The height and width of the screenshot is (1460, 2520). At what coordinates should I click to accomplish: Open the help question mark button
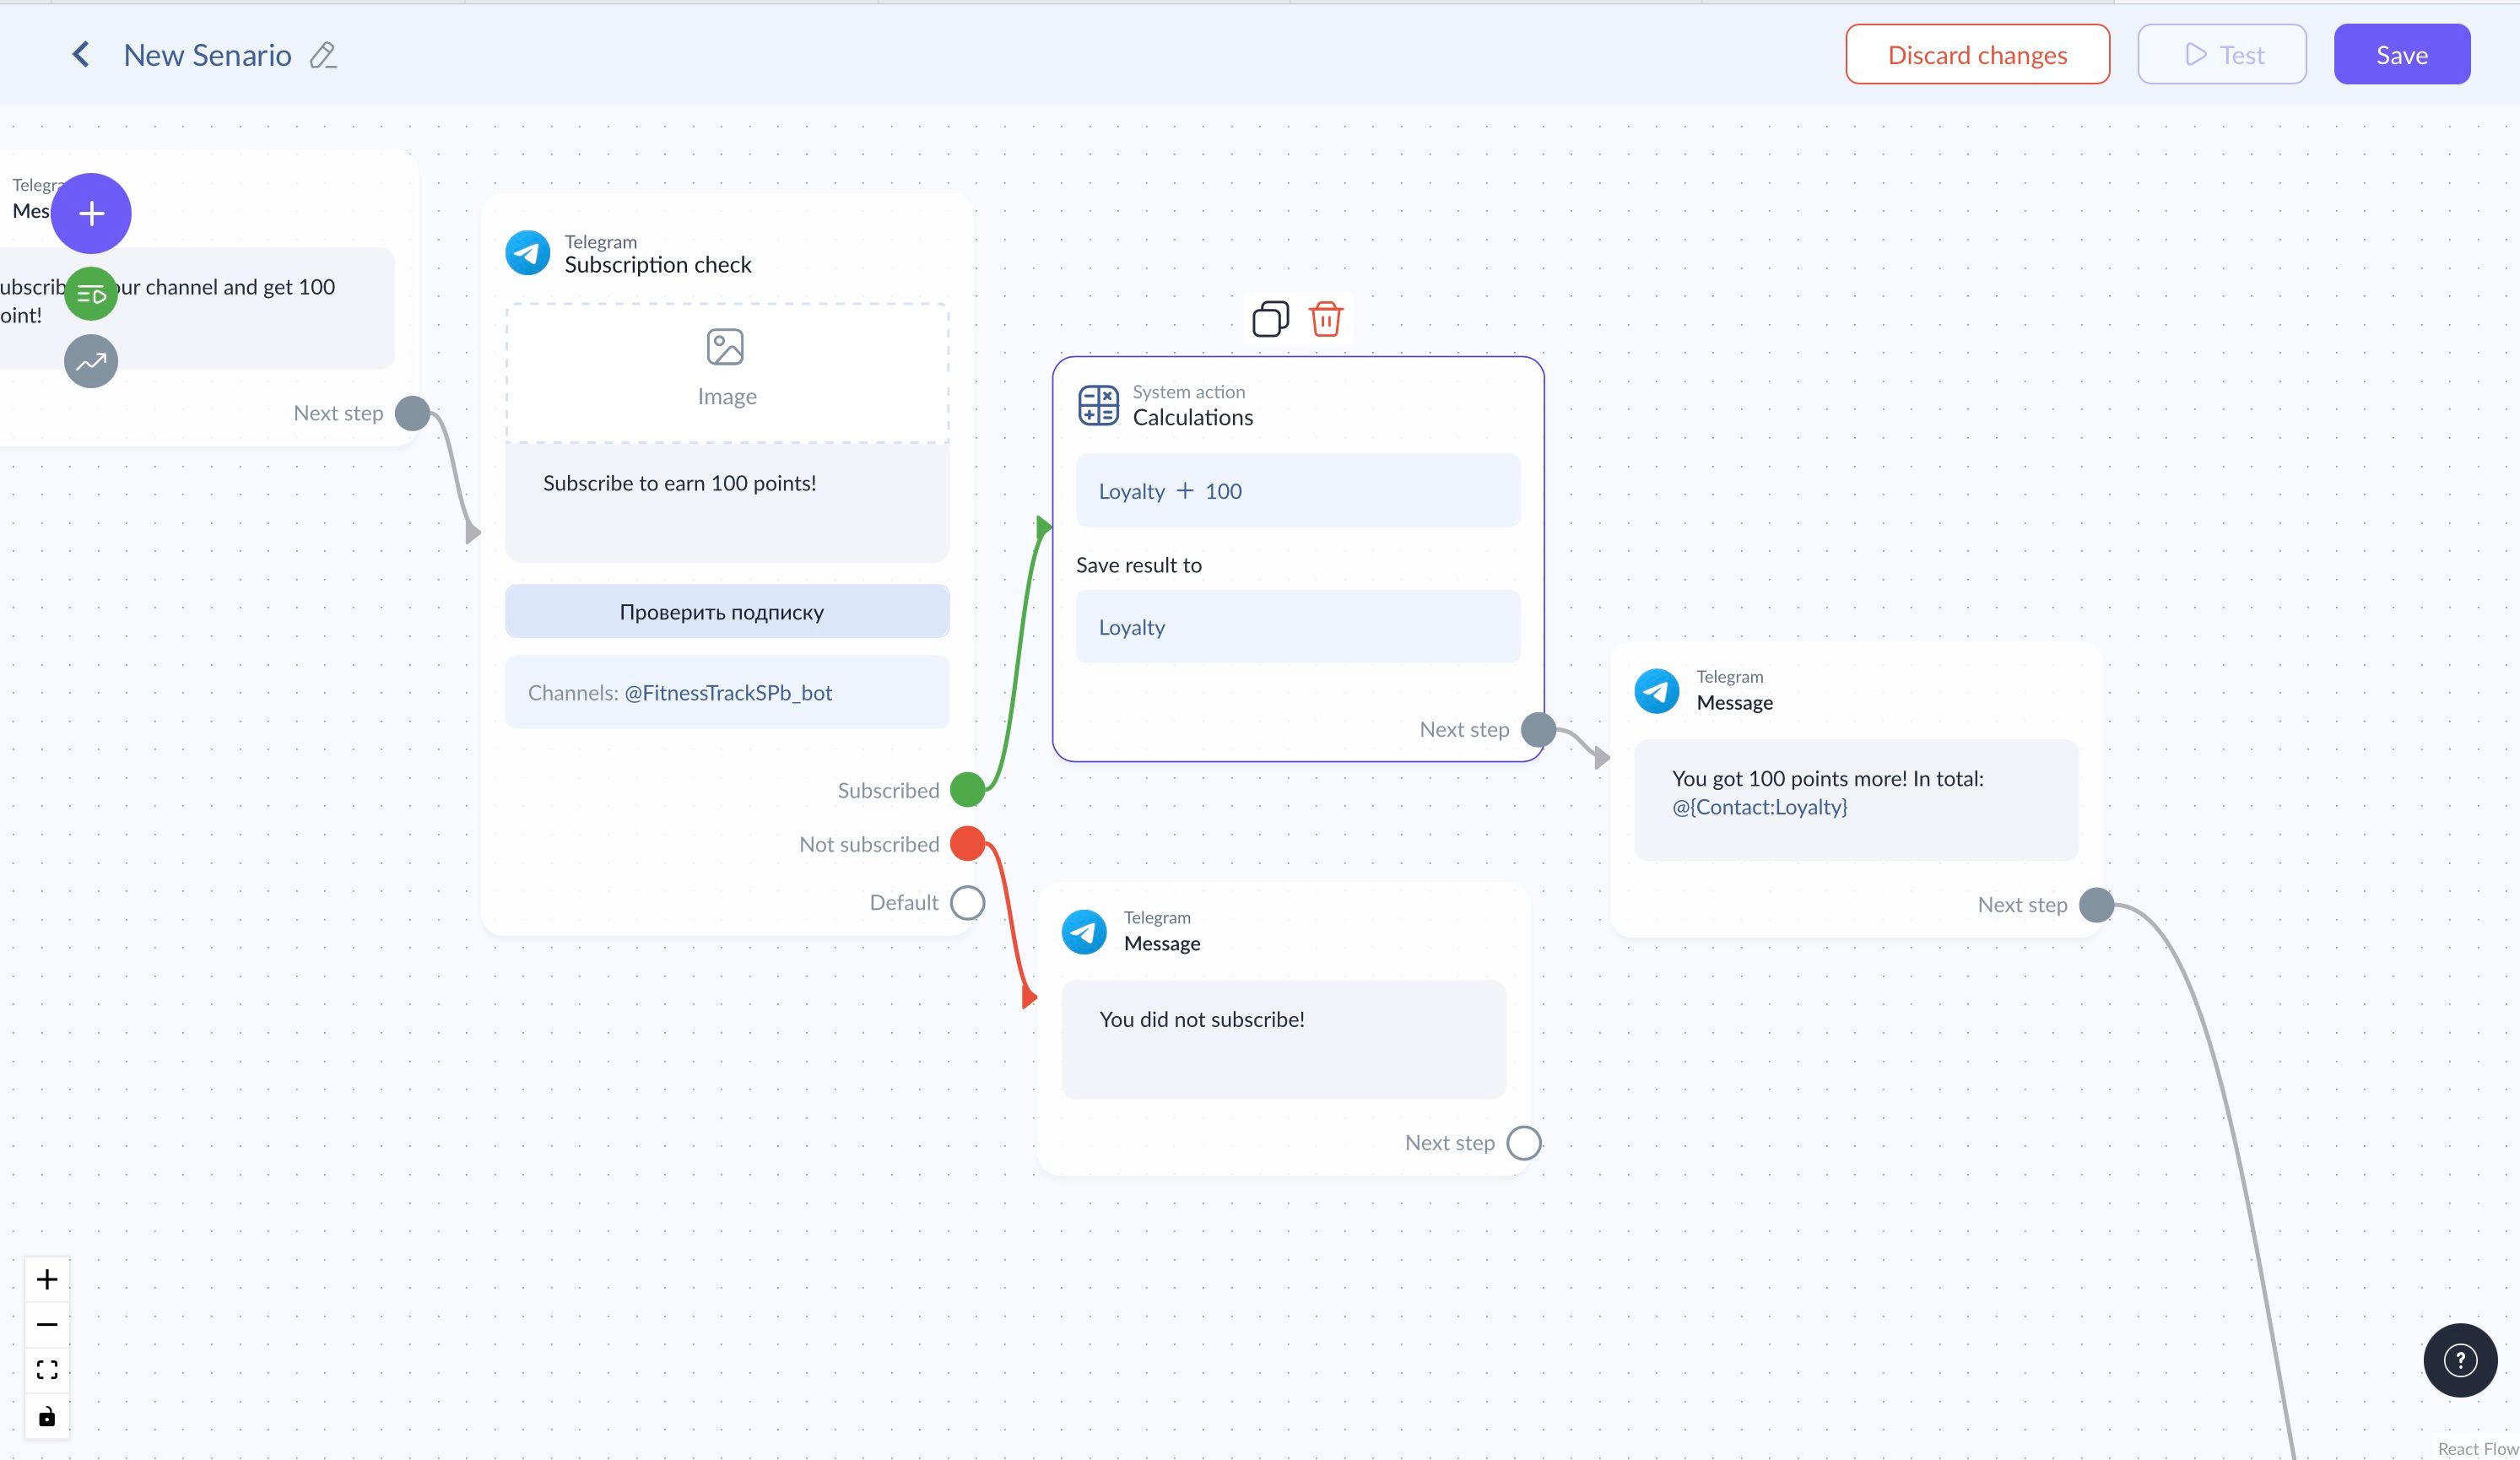coord(2460,1360)
